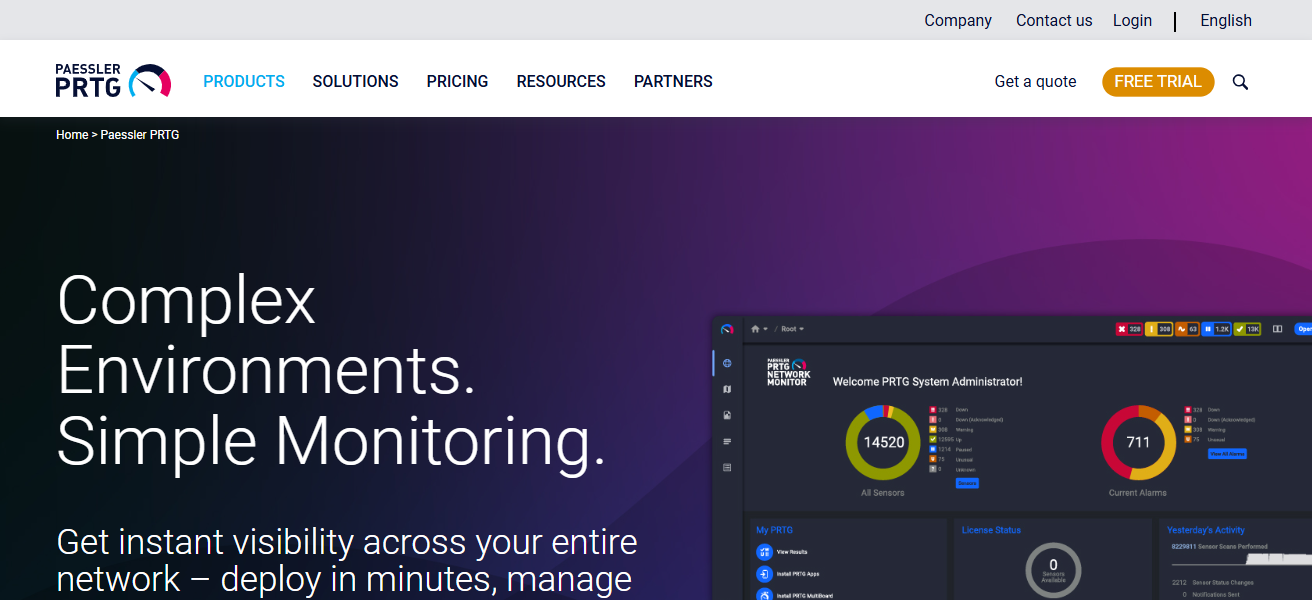Open the website search magnifier icon
The width and height of the screenshot is (1312, 600).
coord(1240,82)
